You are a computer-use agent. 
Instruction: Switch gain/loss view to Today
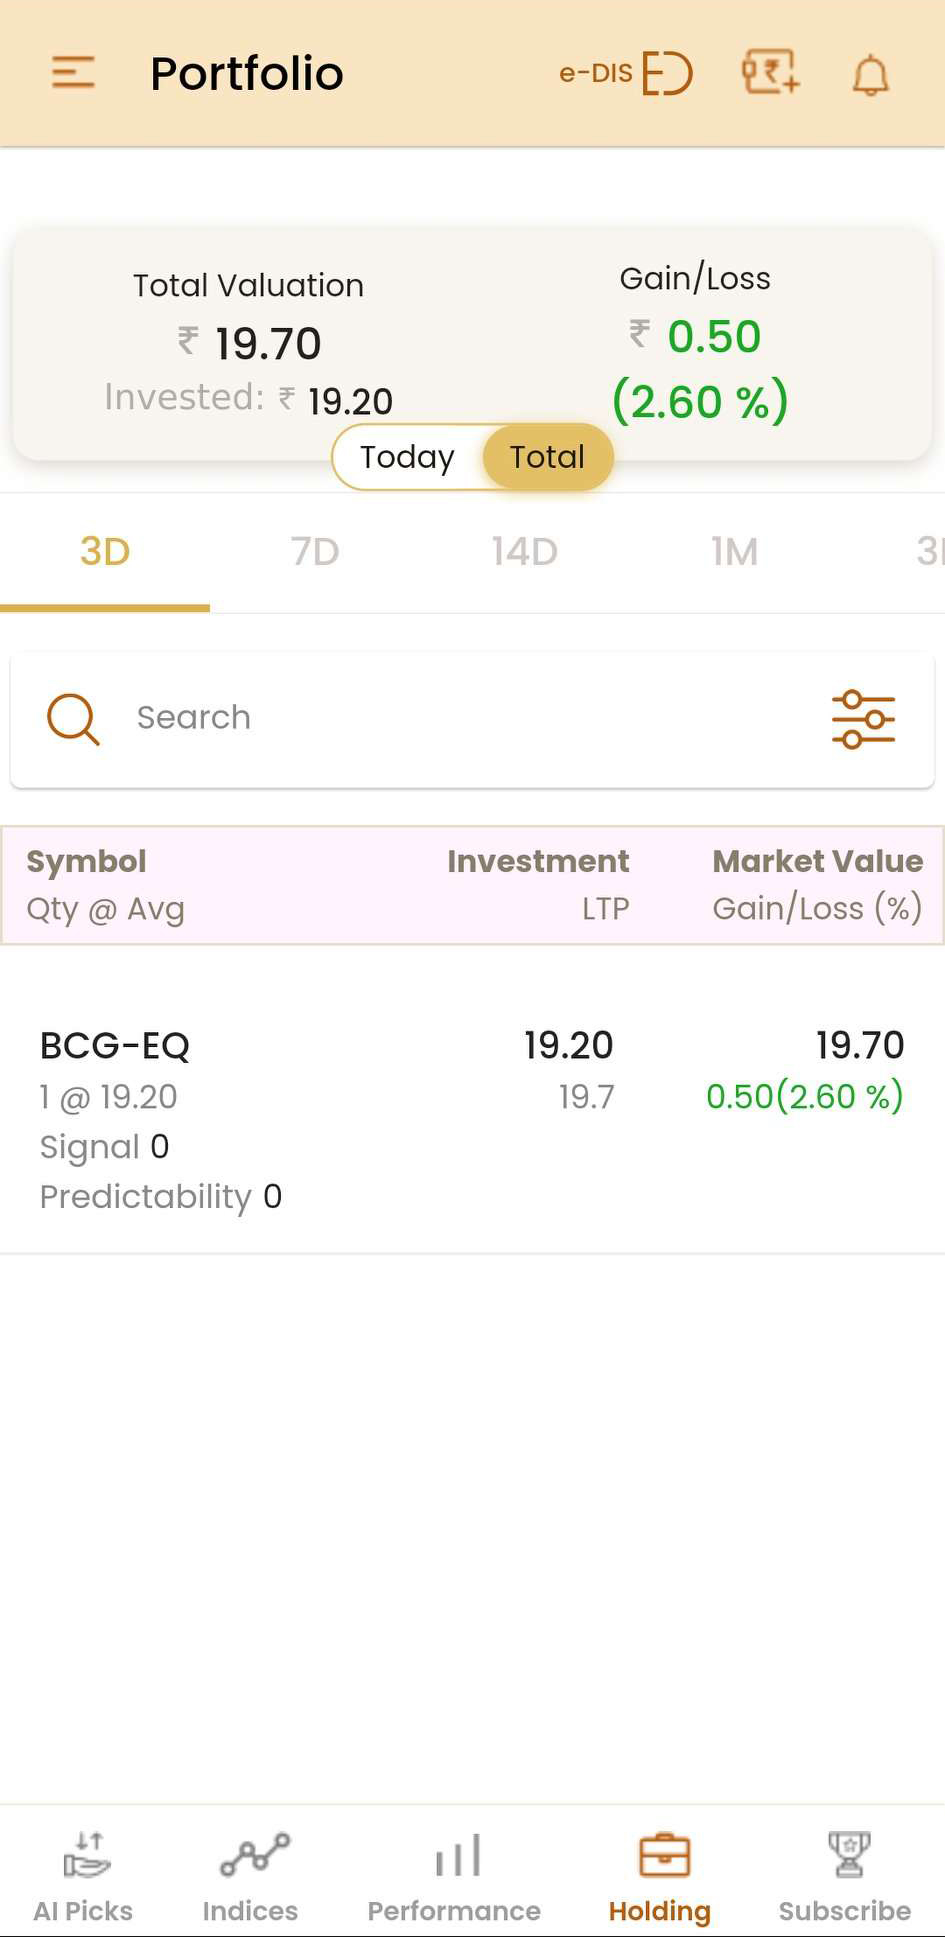click(x=407, y=457)
